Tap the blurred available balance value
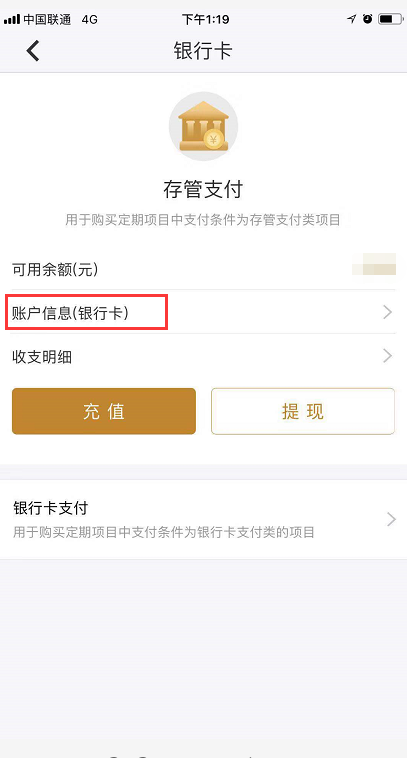This screenshot has height=758, width=407. (x=374, y=264)
